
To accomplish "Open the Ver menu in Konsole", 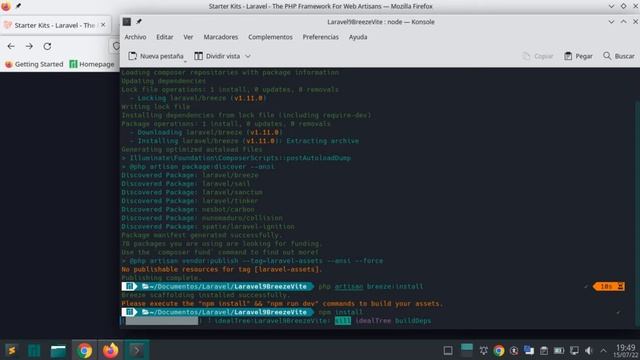I will tap(188, 37).
